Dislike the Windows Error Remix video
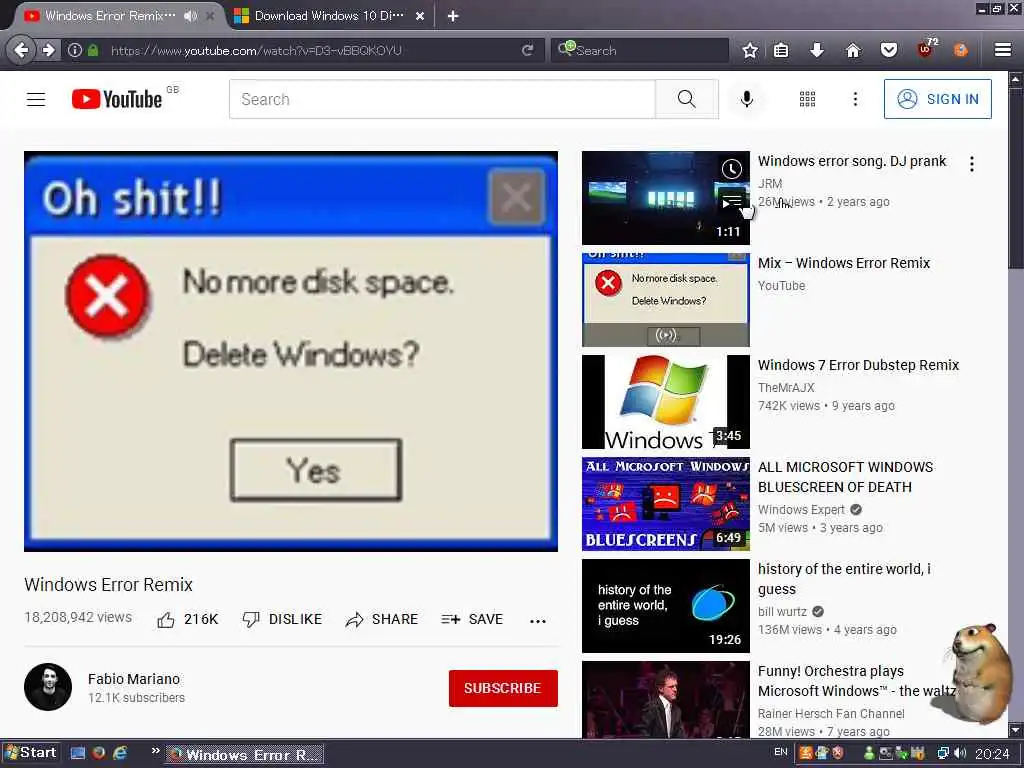This screenshot has height=768, width=1024. [282, 619]
